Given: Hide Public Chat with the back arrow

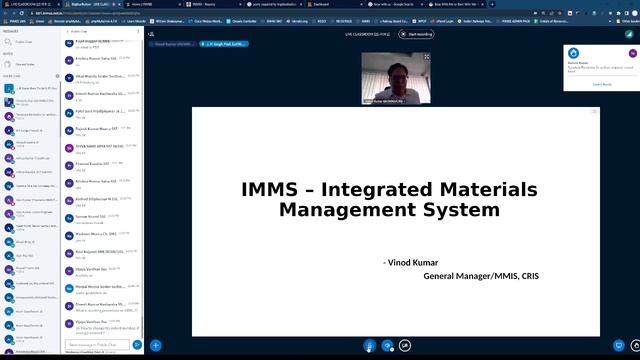Looking at the screenshot, I should (68, 31).
